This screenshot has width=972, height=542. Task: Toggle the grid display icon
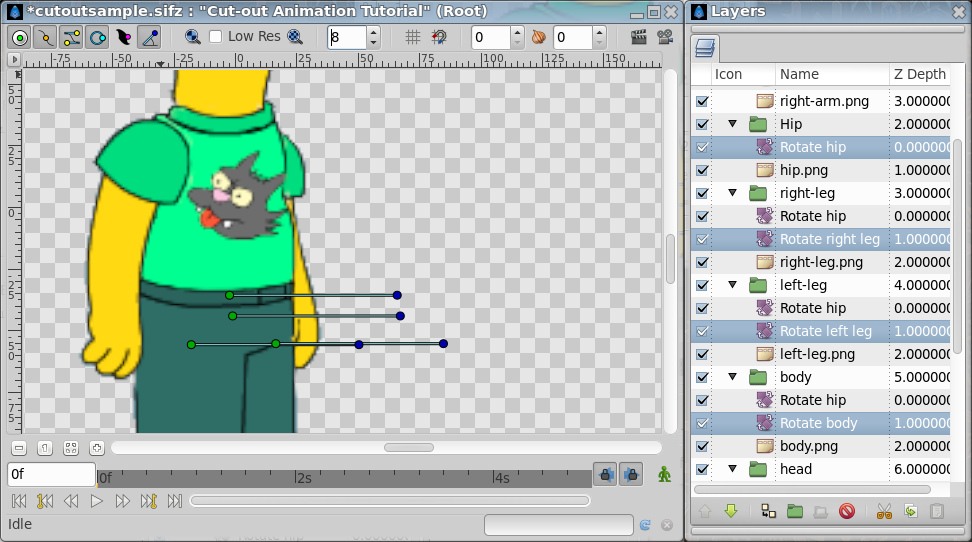(x=413, y=37)
